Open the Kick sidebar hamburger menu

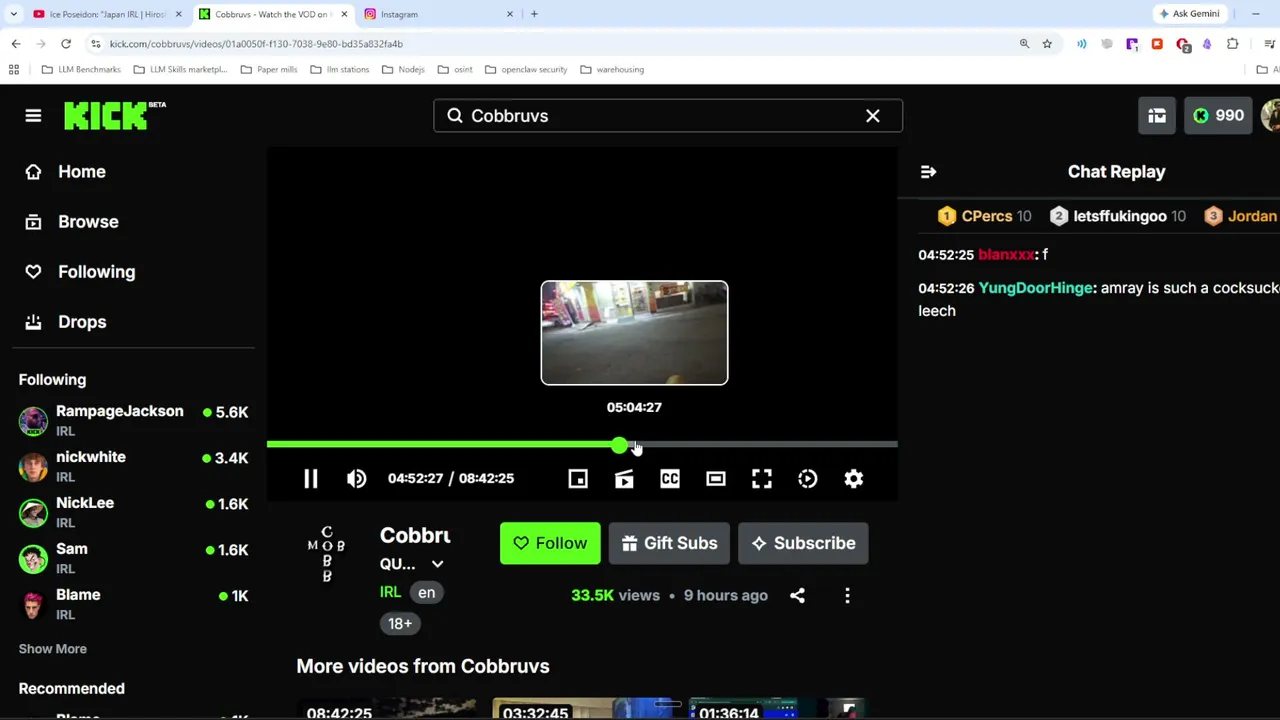[x=33, y=116]
